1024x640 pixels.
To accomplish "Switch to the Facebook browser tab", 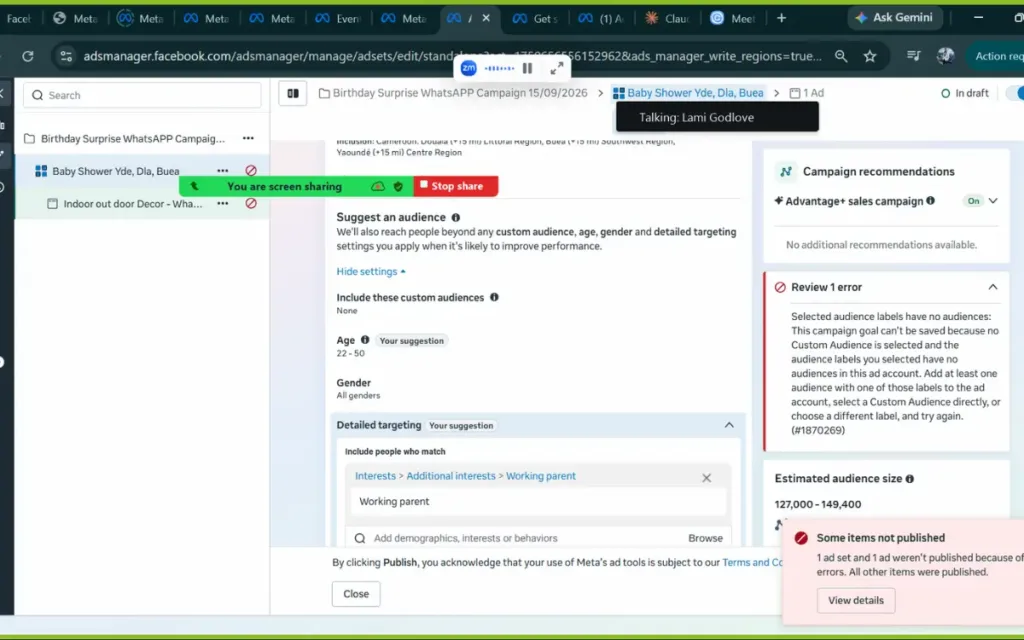I will pos(17,18).
